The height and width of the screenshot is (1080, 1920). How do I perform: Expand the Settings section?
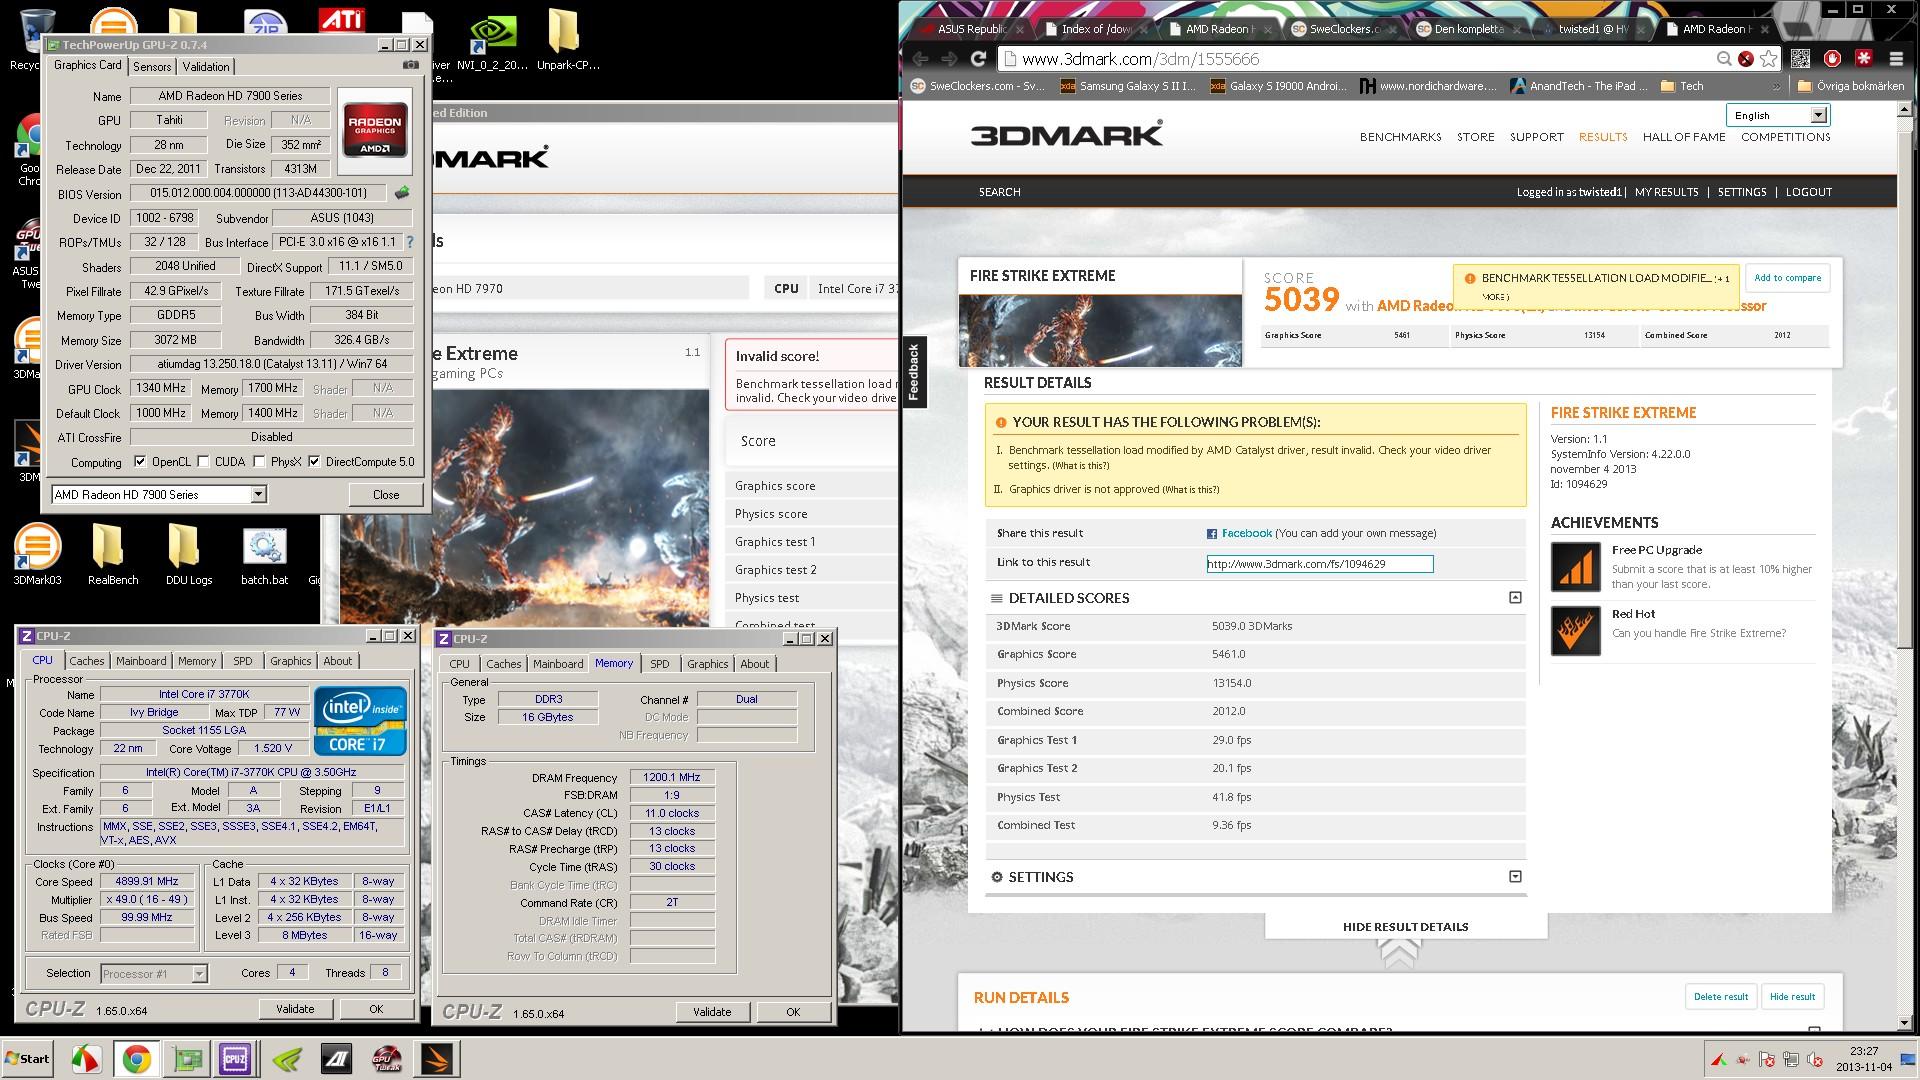[1515, 876]
